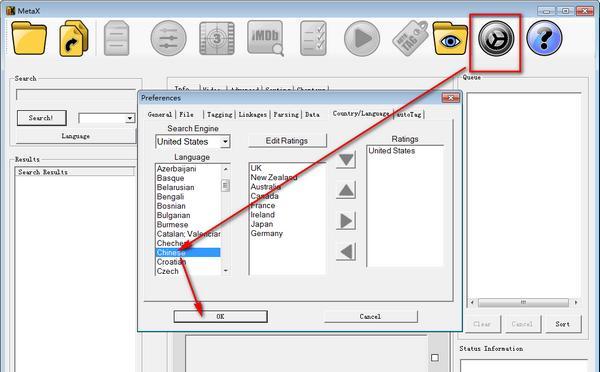Open the preferences wheel icon
600x372 pixels.
pyautogui.click(x=496, y=38)
